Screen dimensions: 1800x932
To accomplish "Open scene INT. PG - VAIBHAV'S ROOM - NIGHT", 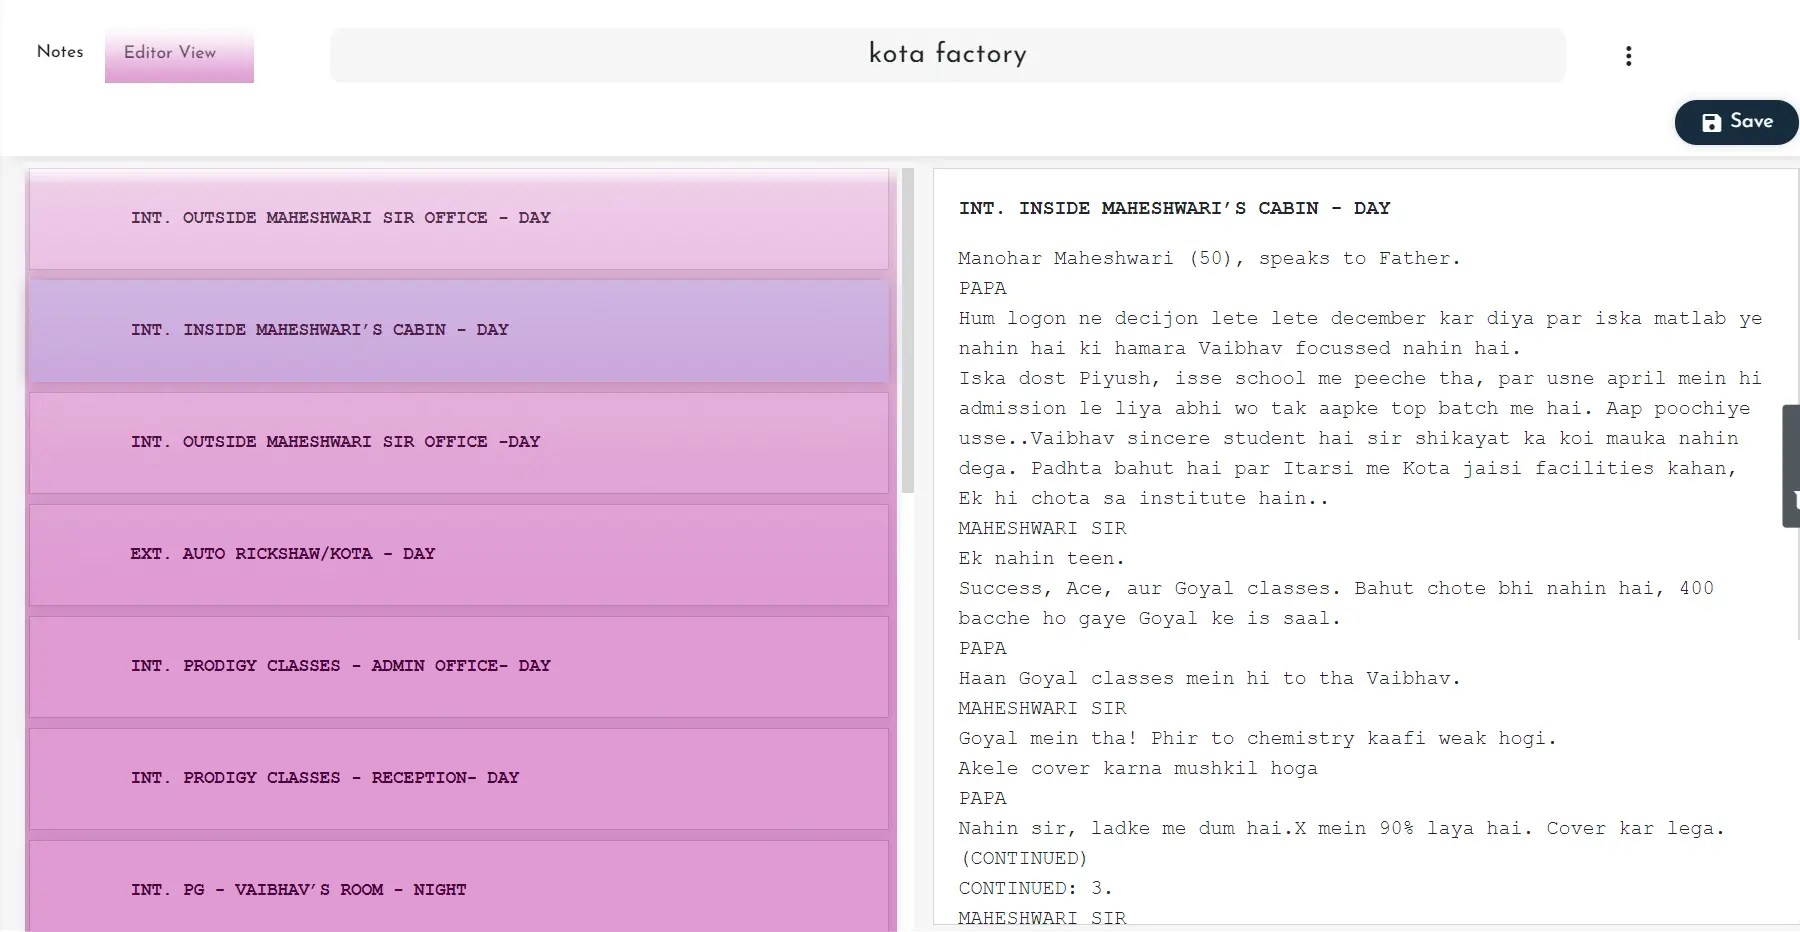I will click(459, 887).
